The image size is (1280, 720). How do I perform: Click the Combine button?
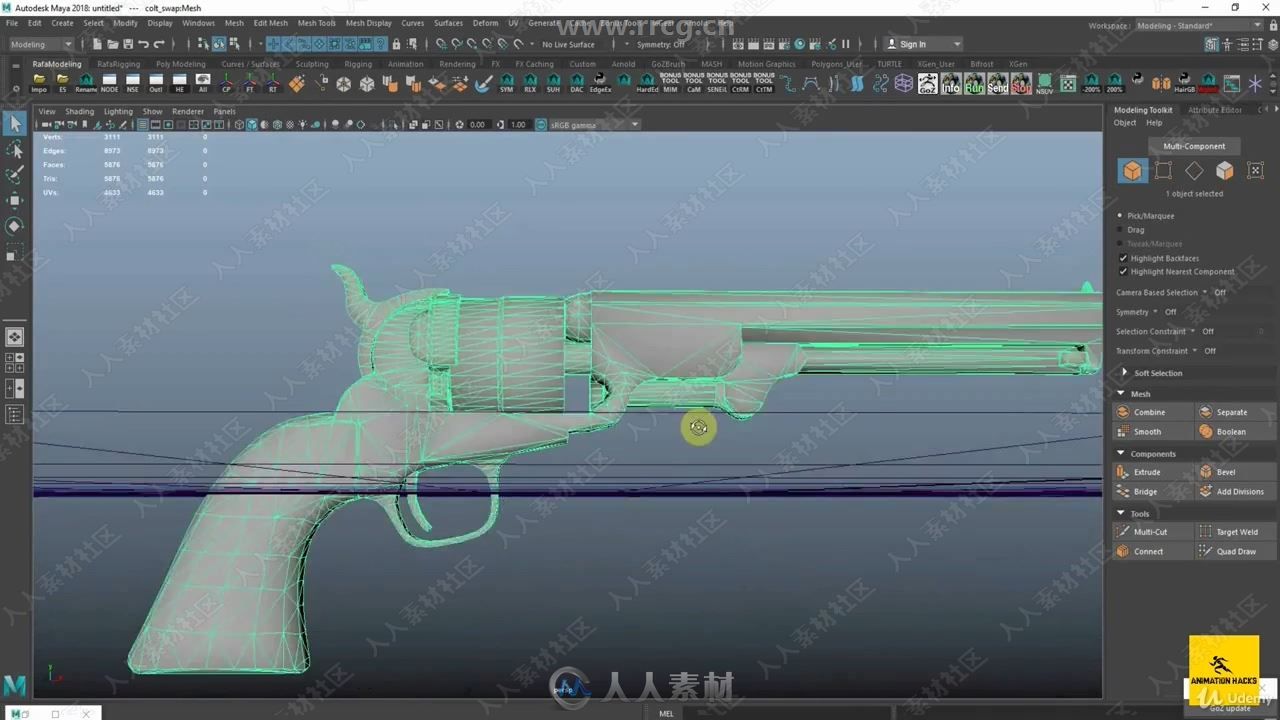click(x=1154, y=412)
